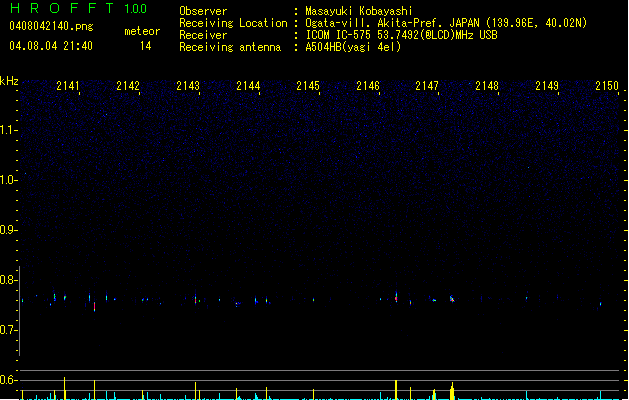The height and width of the screenshot is (400, 629).
Task: Click the 2145 time marker
Action: coord(308,86)
